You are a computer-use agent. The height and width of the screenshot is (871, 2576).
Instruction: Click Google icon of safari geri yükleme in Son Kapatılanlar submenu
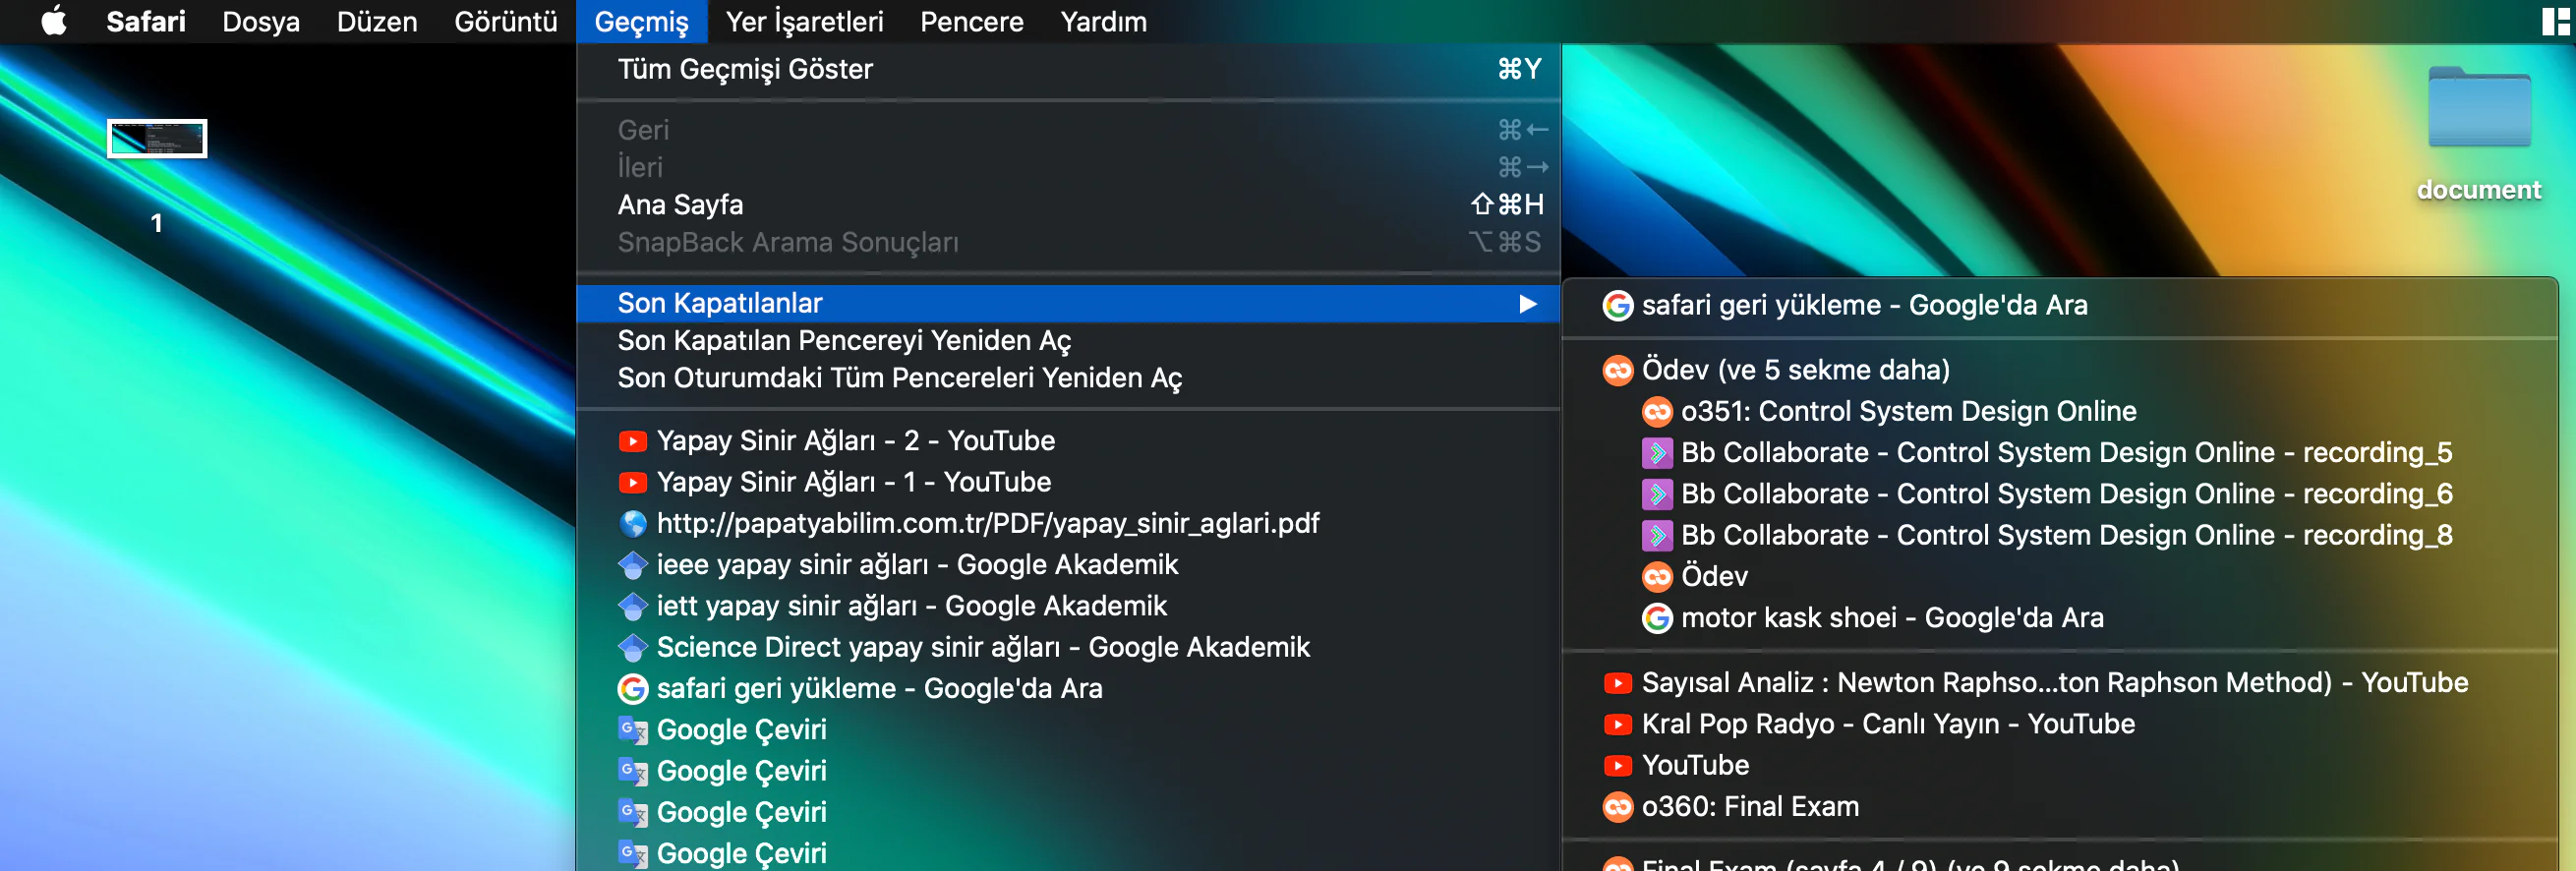pos(1617,305)
